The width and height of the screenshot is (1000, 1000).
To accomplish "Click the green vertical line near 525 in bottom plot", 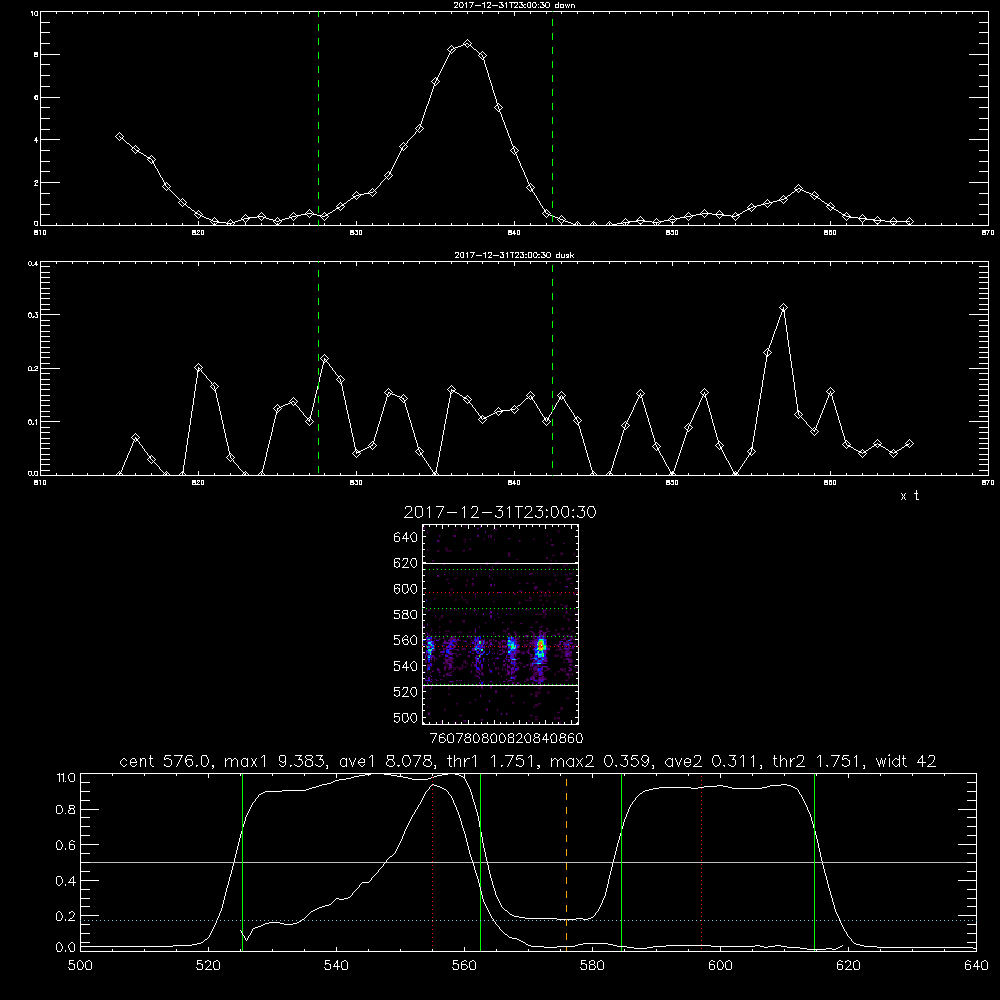I will [242, 861].
